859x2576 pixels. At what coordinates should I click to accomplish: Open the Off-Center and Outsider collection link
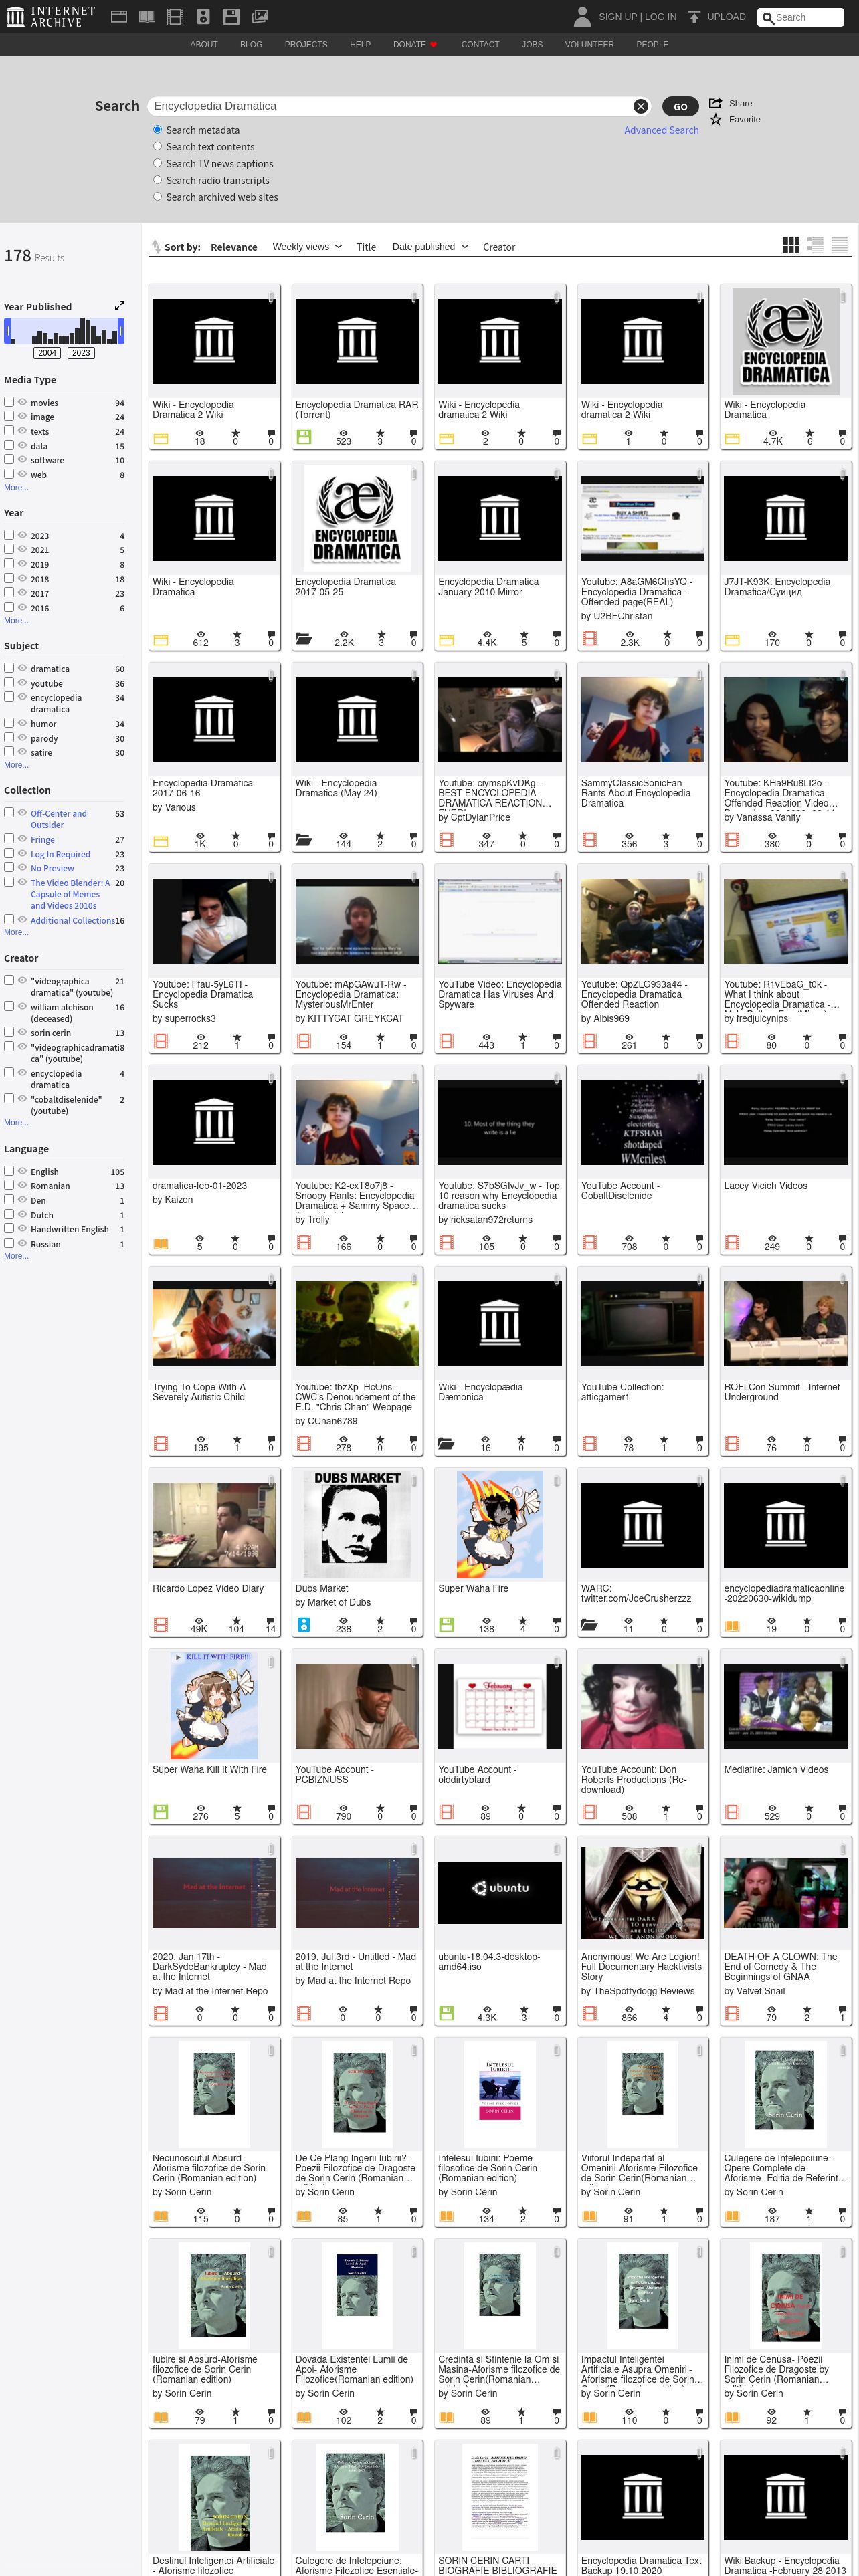(x=58, y=819)
